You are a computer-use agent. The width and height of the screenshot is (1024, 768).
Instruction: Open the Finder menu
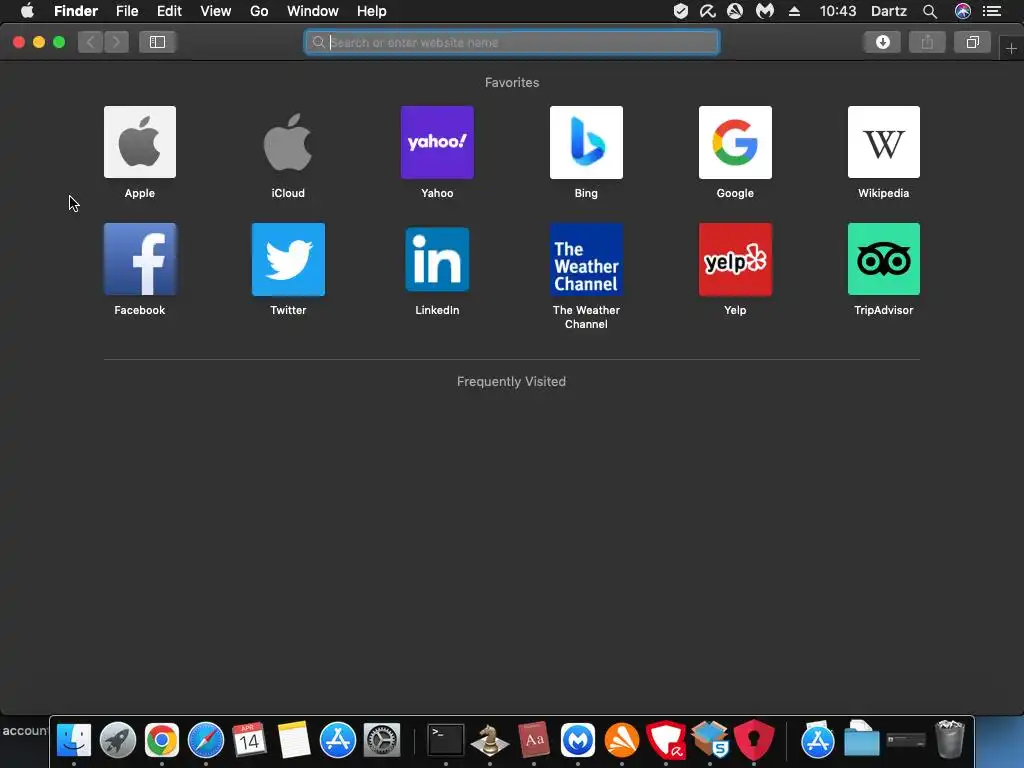(76, 11)
